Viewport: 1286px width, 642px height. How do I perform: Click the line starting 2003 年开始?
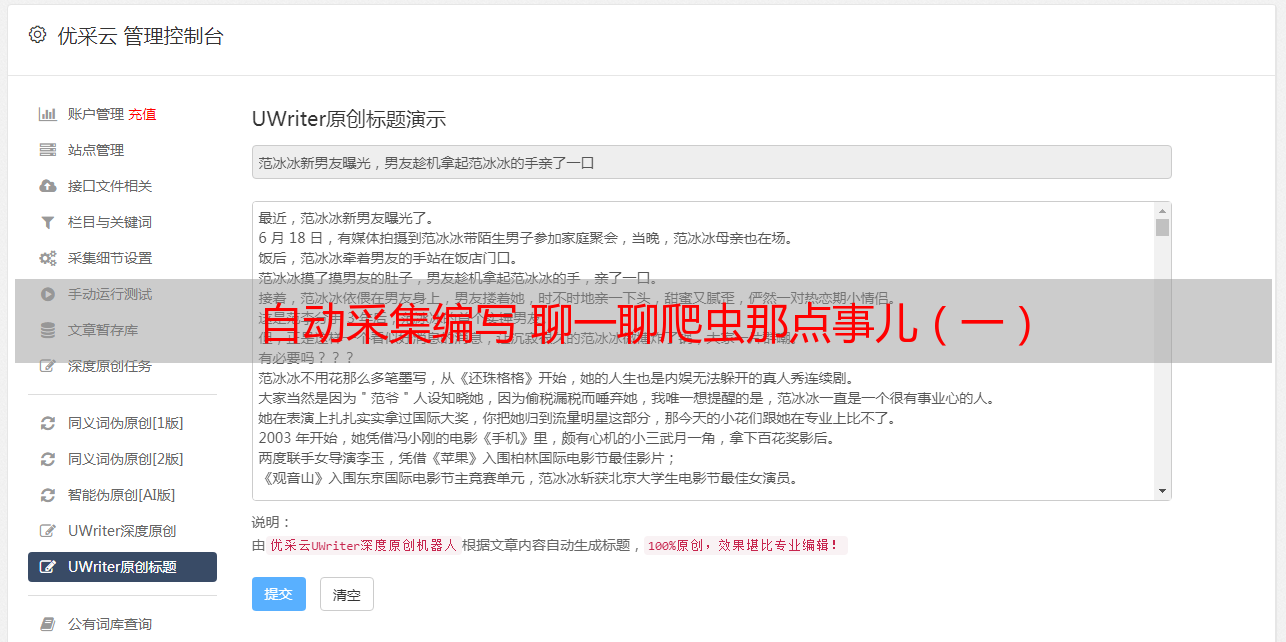[x=546, y=438]
